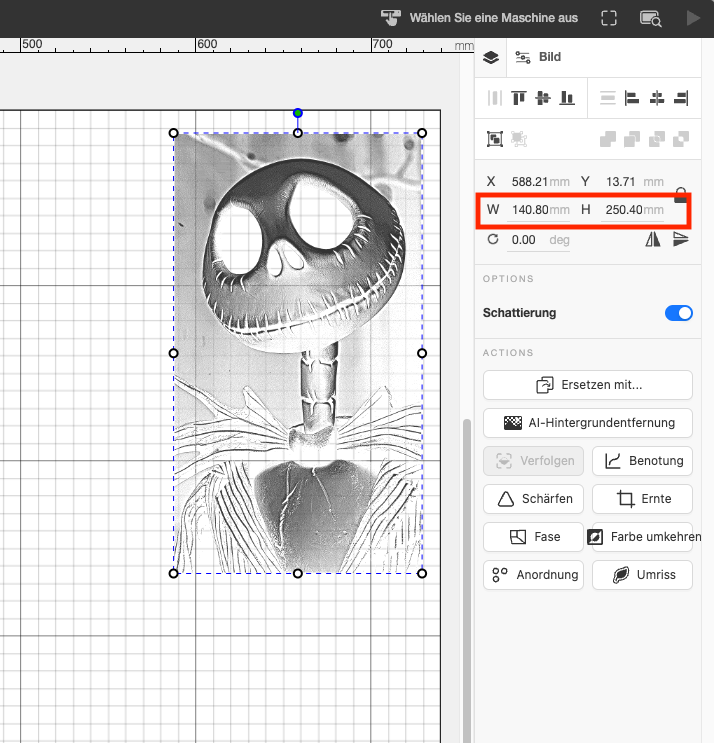Toggle the aspect ratio lock icon
This screenshot has width=714, height=743.
(680, 195)
